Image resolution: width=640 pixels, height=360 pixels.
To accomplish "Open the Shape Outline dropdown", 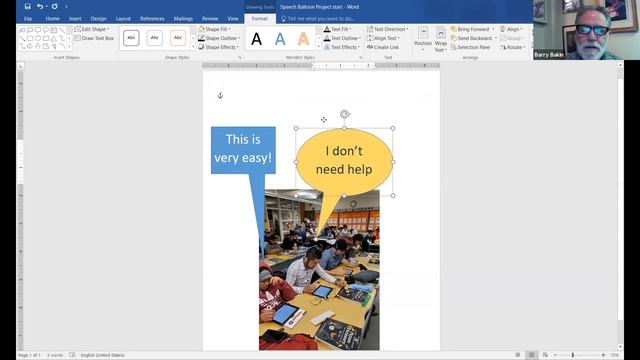I will pos(219,38).
